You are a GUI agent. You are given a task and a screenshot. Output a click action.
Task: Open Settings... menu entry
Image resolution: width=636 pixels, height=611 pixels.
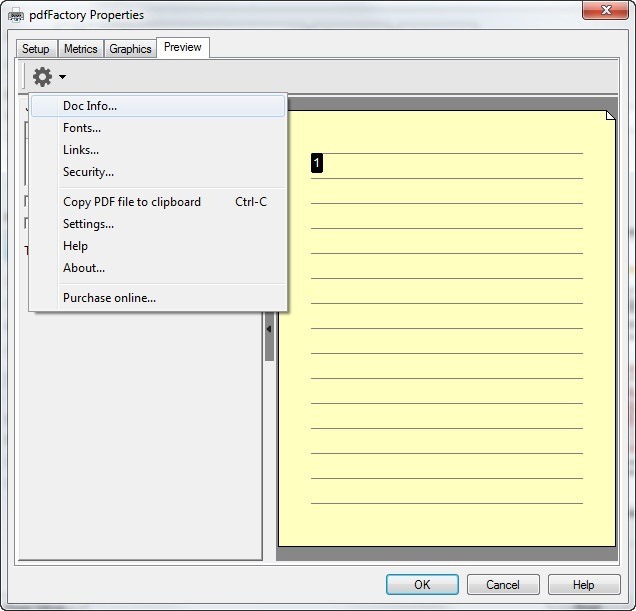tap(158, 224)
